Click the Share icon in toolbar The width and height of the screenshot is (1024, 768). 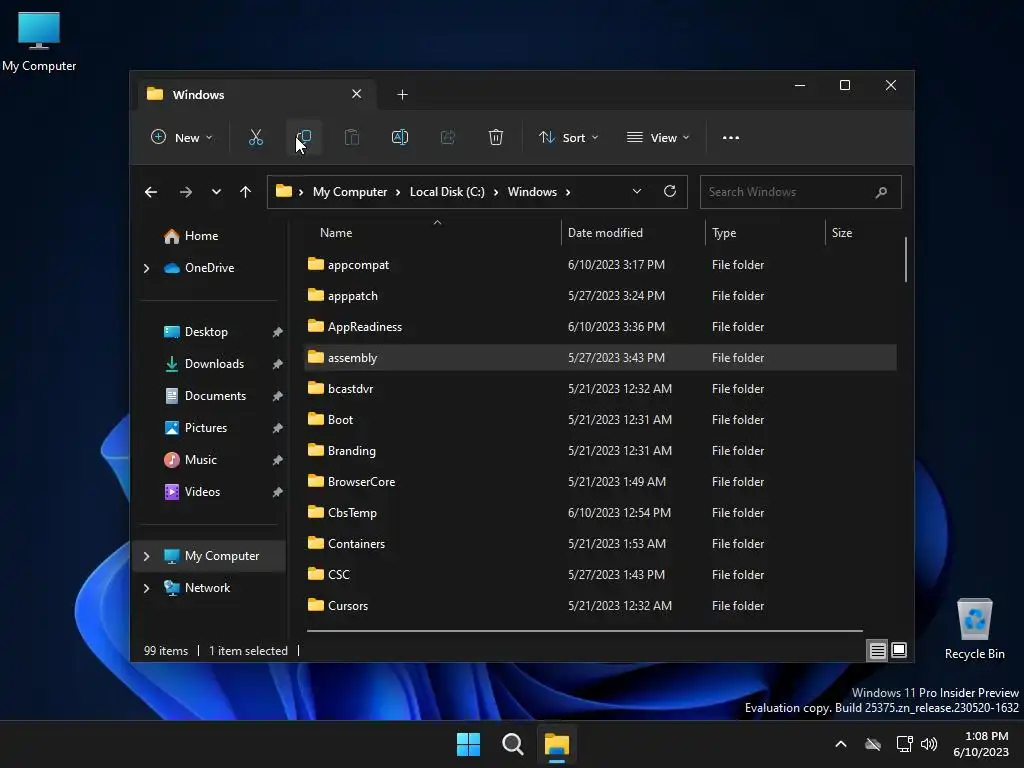(447, 138)
